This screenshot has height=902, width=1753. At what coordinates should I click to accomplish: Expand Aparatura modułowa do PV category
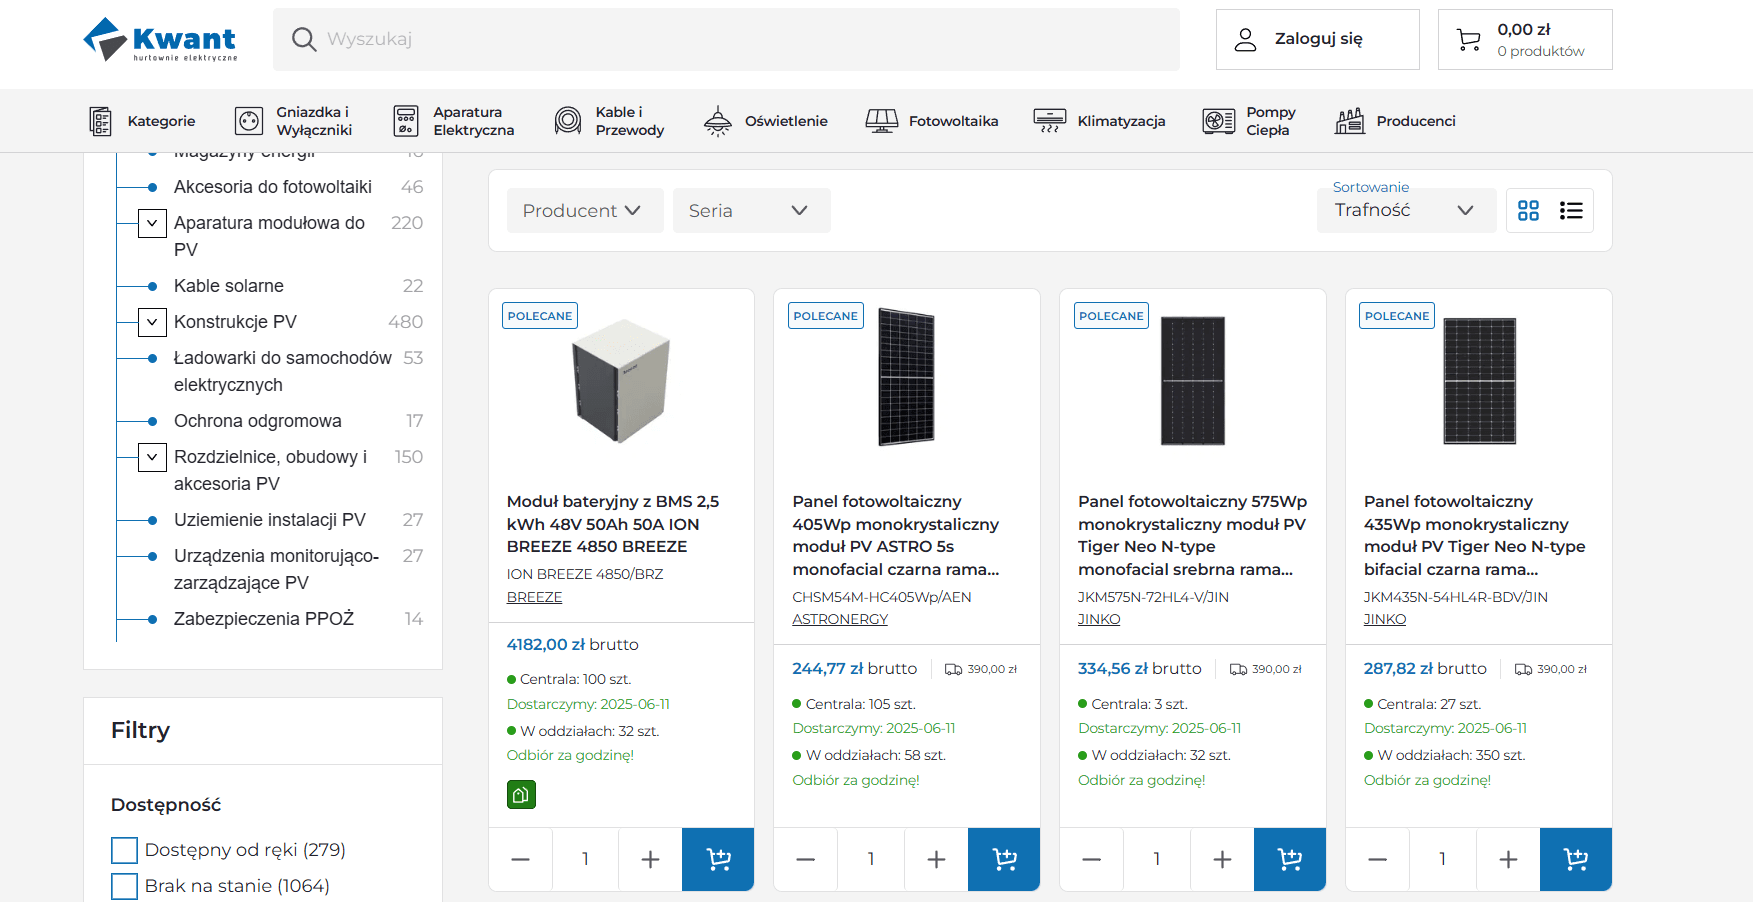click(152, 223)
